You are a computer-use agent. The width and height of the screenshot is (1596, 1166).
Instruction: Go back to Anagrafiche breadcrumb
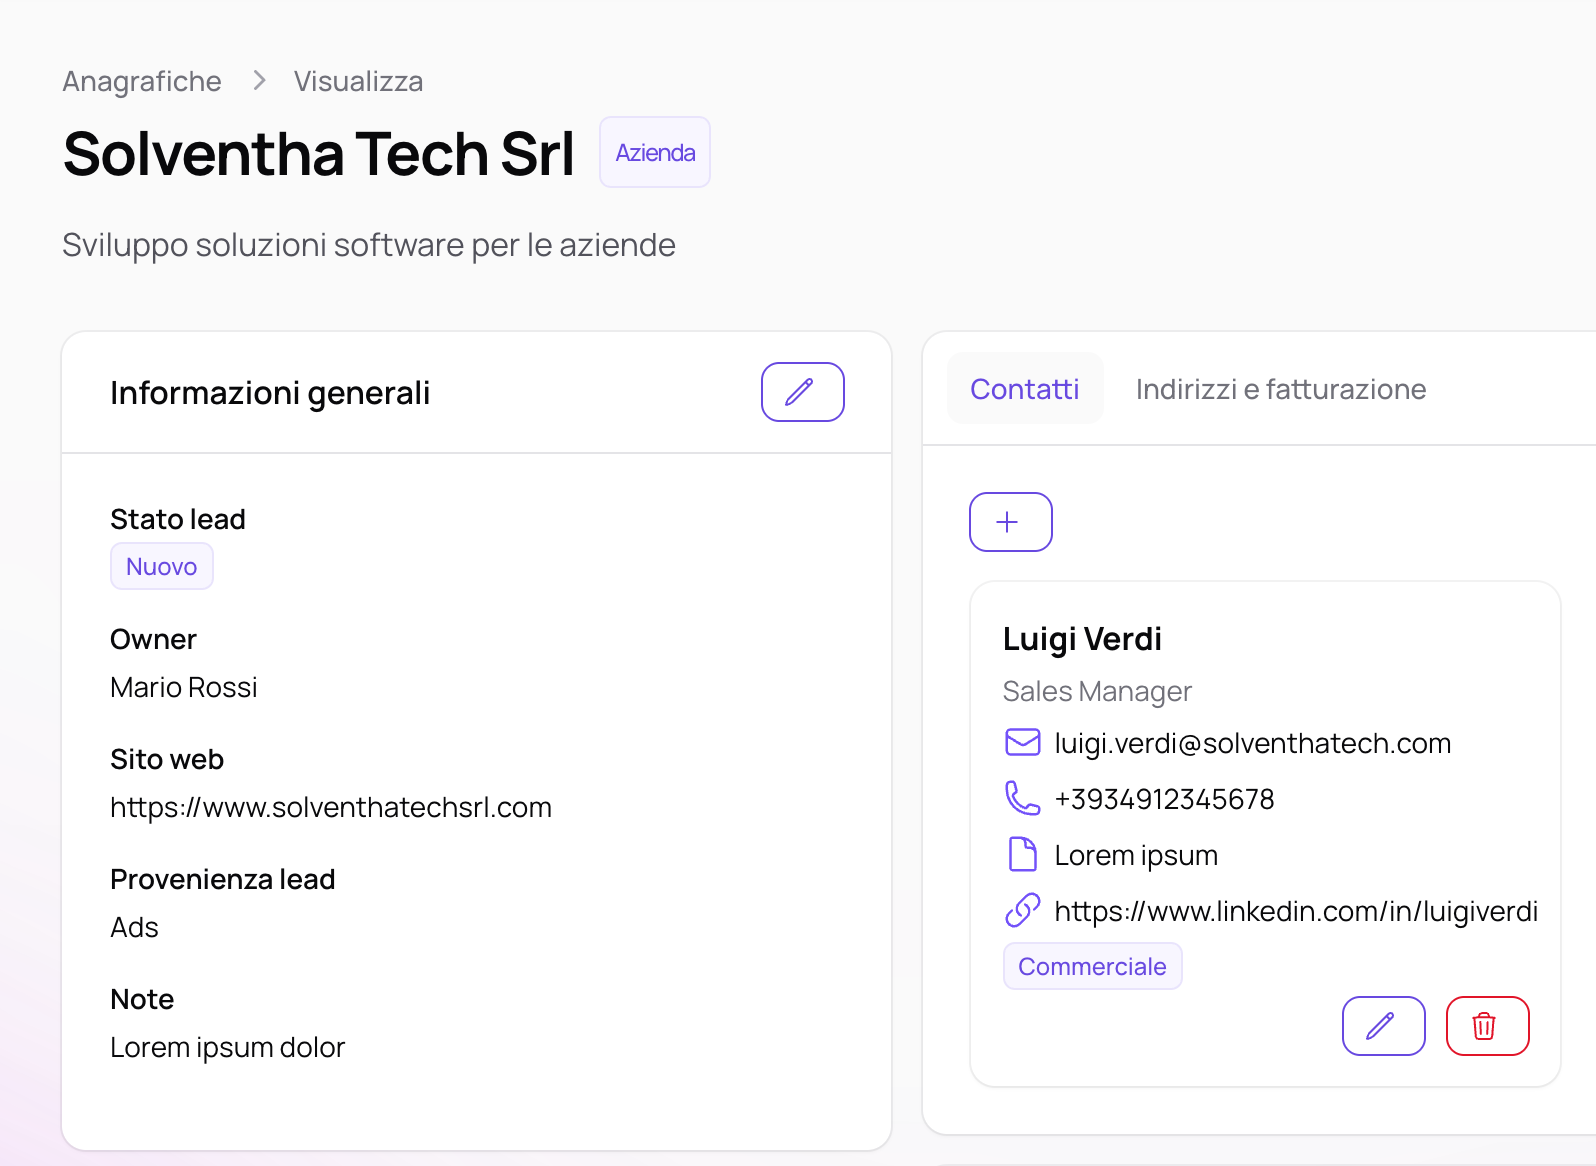click(142, 81)
